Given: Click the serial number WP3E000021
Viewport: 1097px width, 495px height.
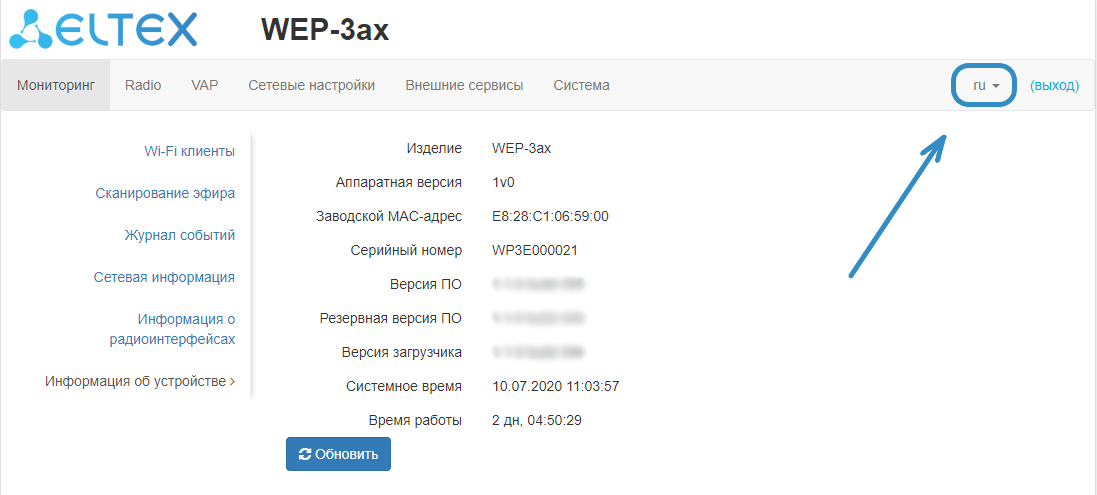Looking at the screenshot, I should click(x=535, y=250).
